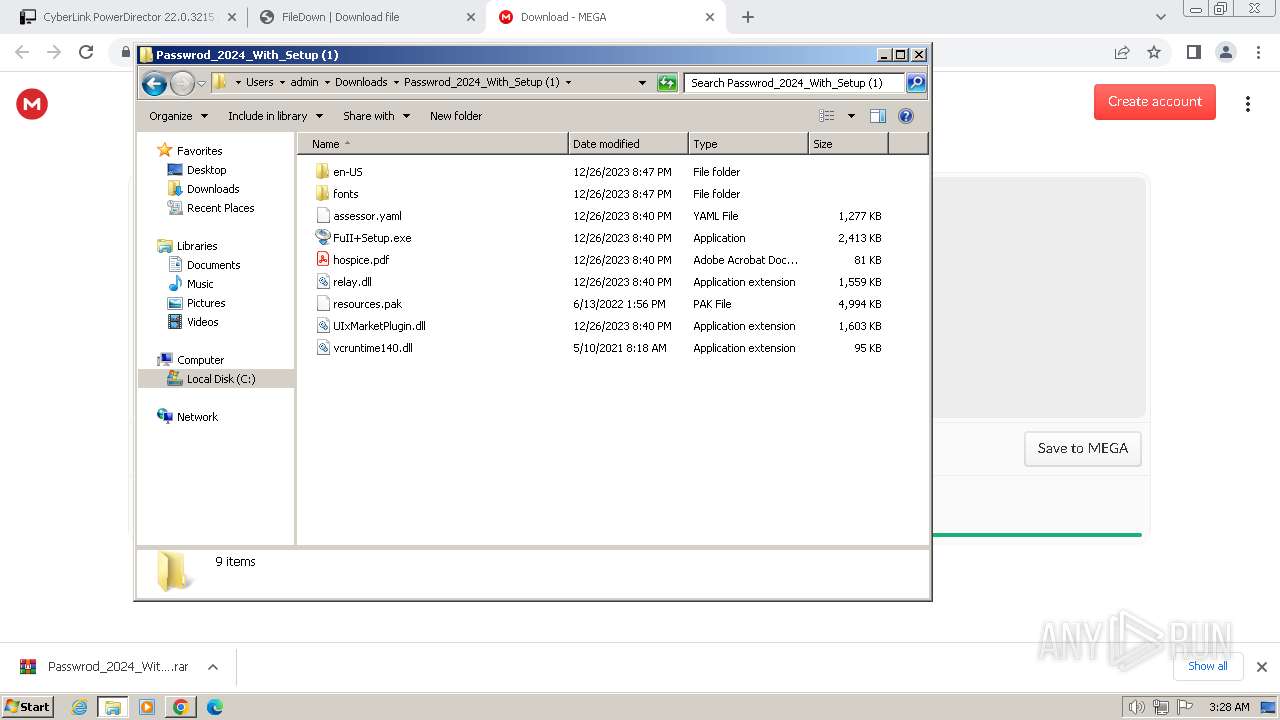Open Include in library dropdown

point(275,116)
